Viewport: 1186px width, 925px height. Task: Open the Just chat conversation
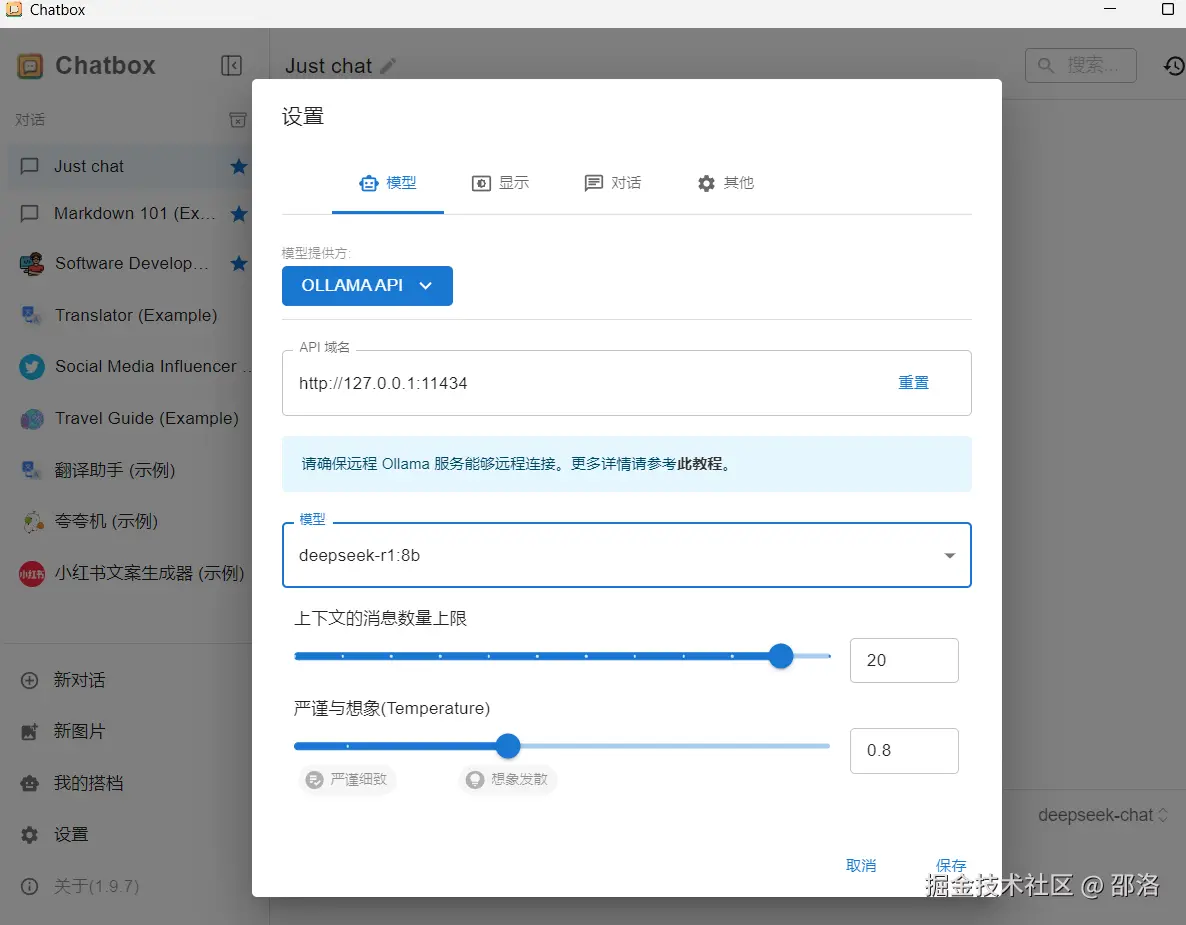130,166
